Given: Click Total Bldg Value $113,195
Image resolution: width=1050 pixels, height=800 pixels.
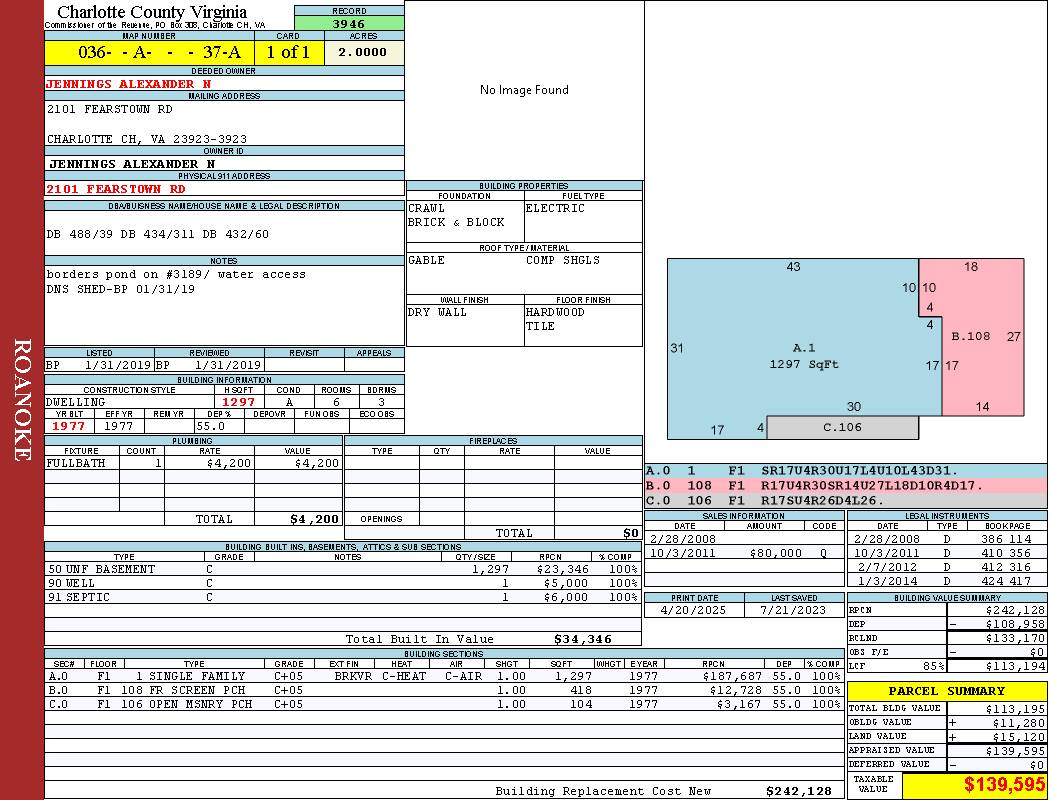Looking at the screenshot, I should click(1015, 709).
